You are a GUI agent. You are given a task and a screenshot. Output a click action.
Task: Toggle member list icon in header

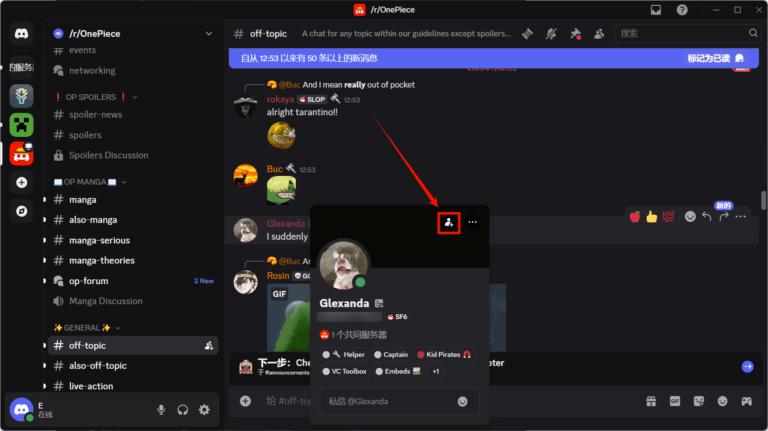tap(599, 34)
